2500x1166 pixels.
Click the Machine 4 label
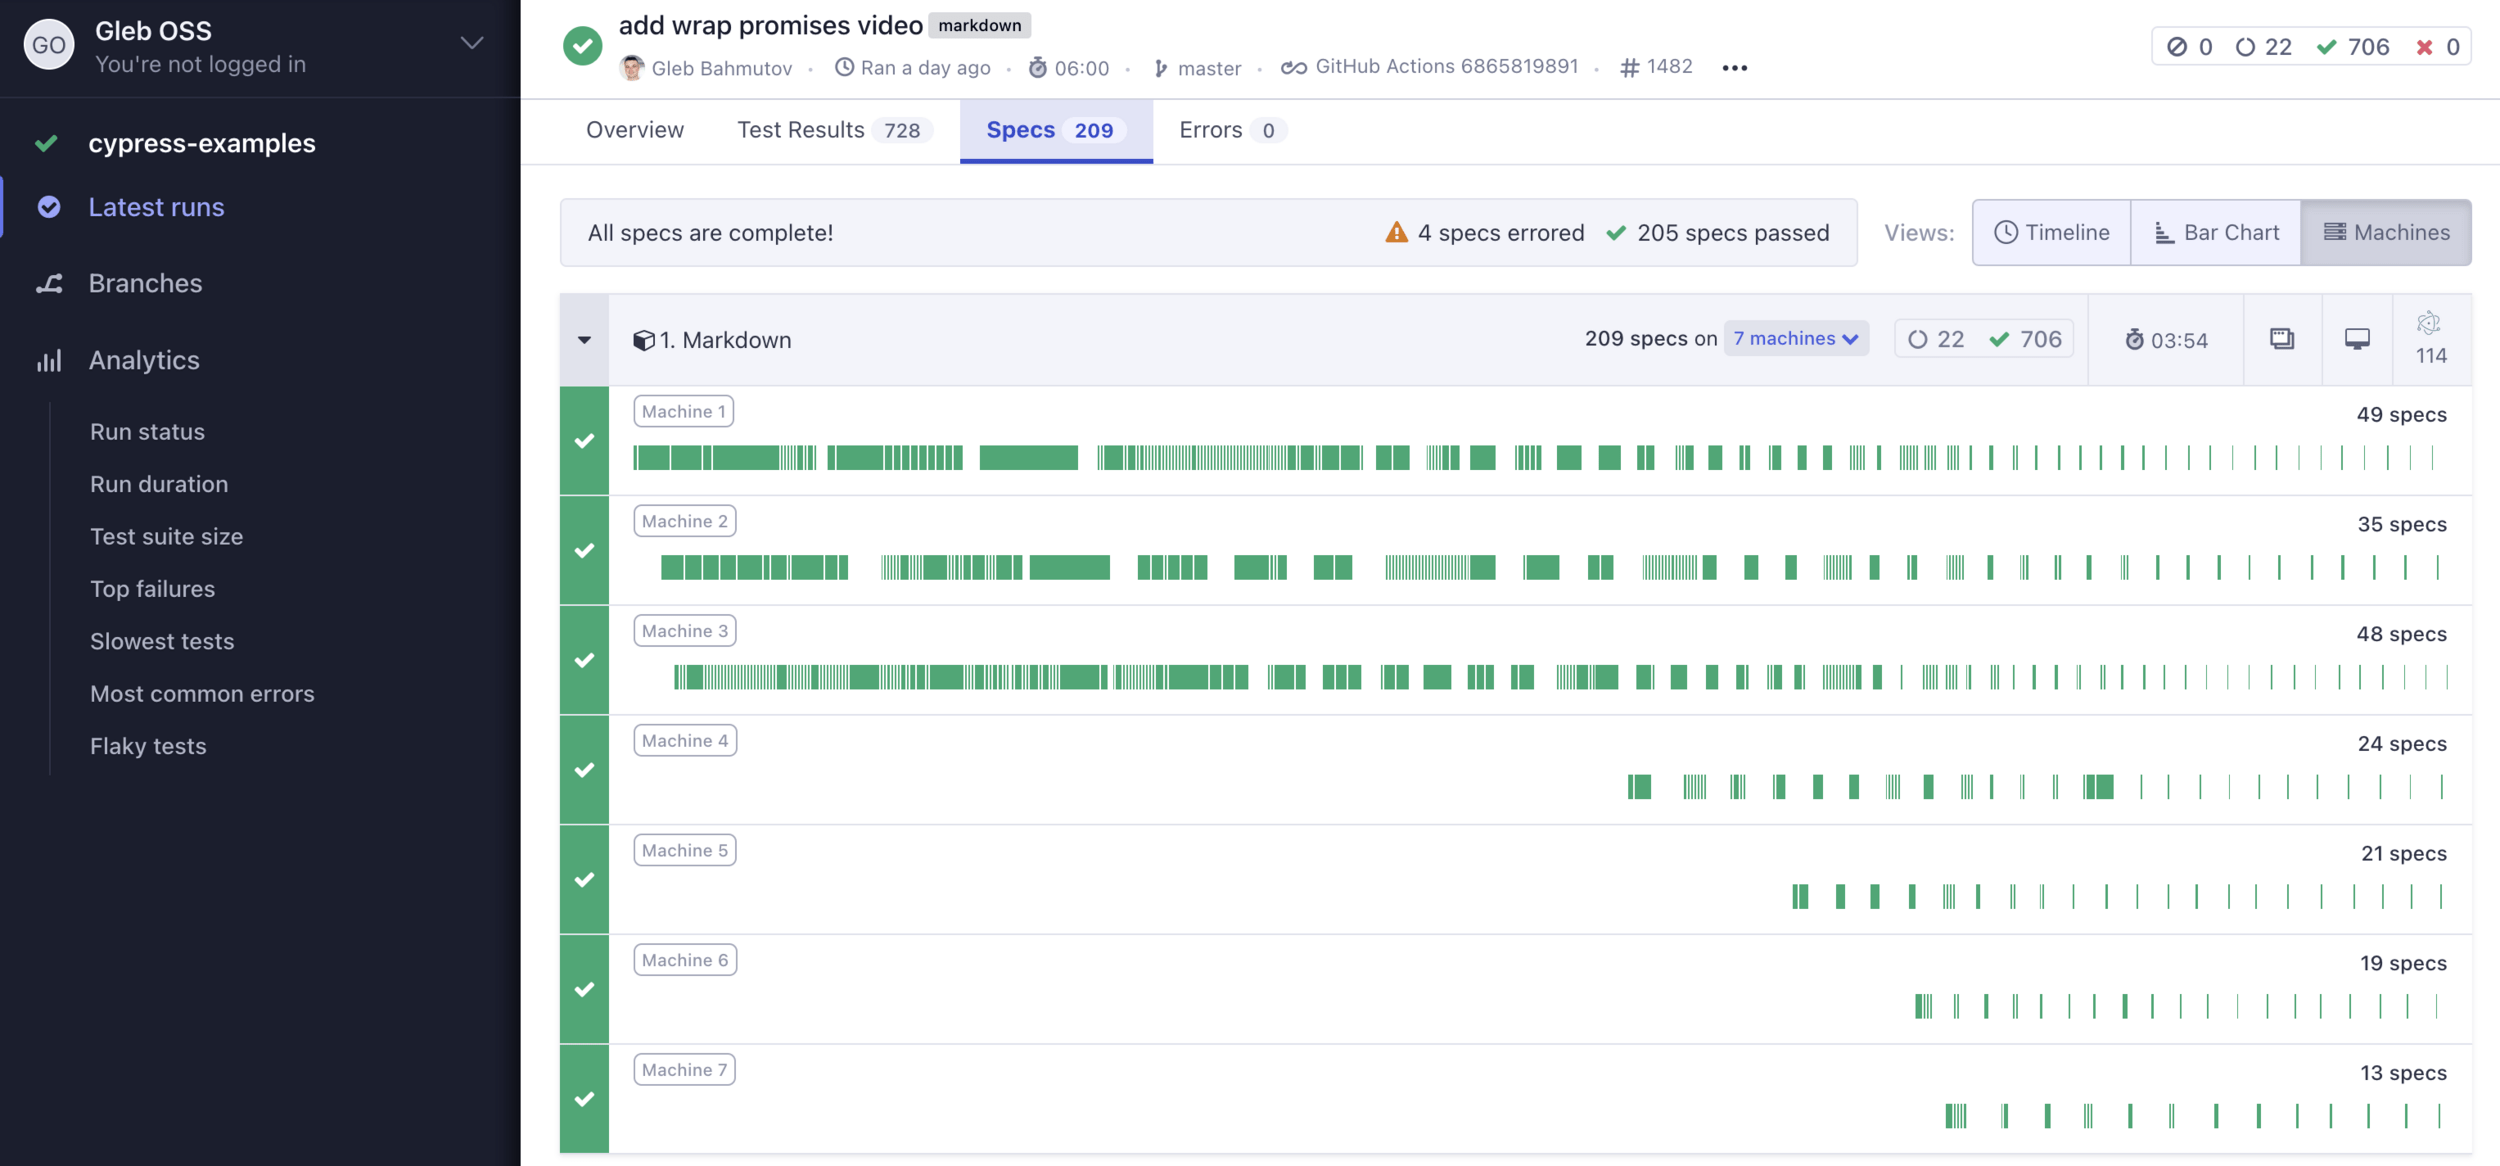tap(685, 741)
